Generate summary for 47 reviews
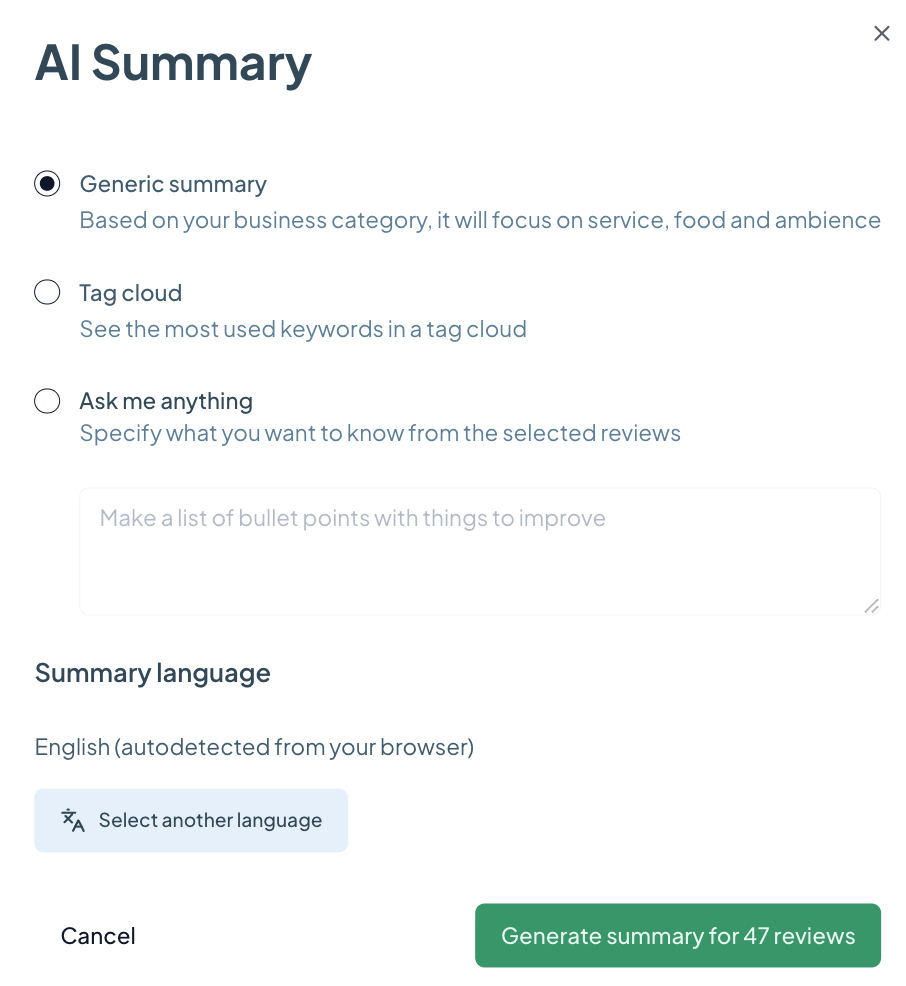The image size is (906, 986). [x=677, y=936]
